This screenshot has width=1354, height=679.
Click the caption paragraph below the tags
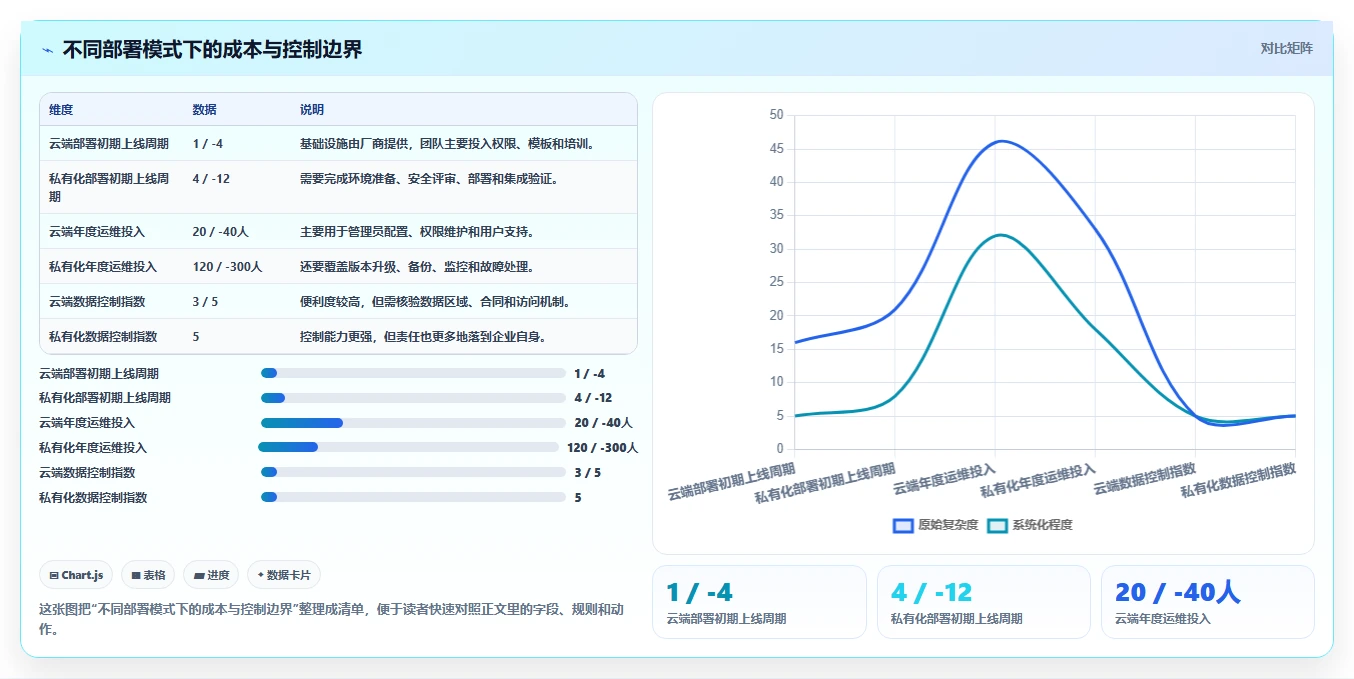point(331,619)
